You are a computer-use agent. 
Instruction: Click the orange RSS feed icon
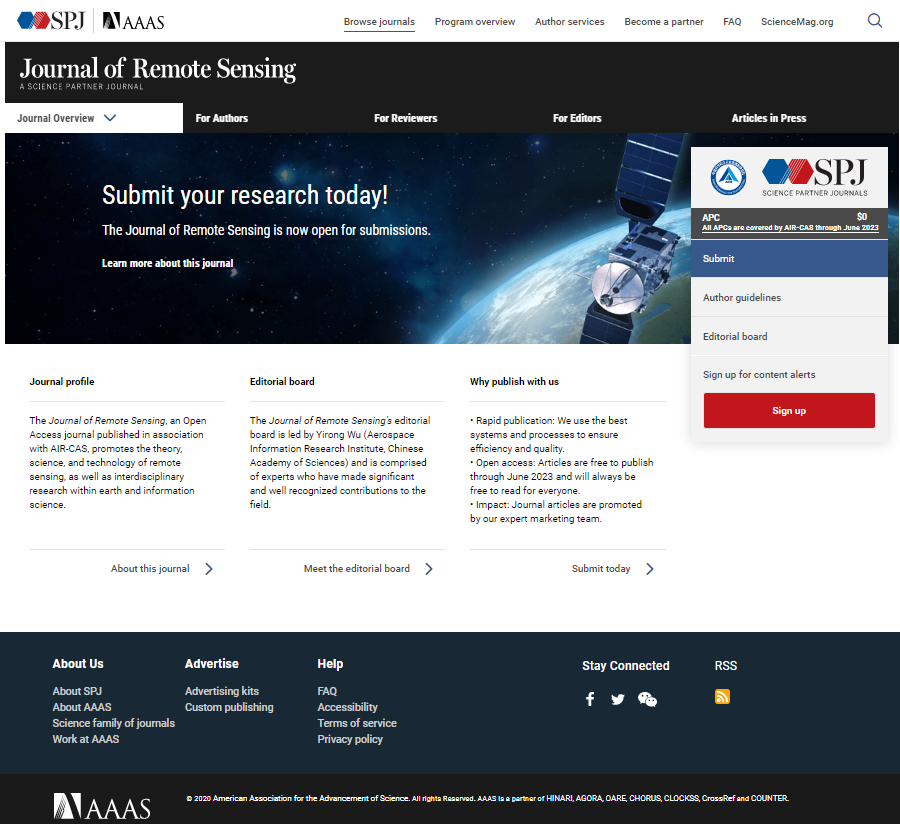pyautogui.click(x=722, y=697)
